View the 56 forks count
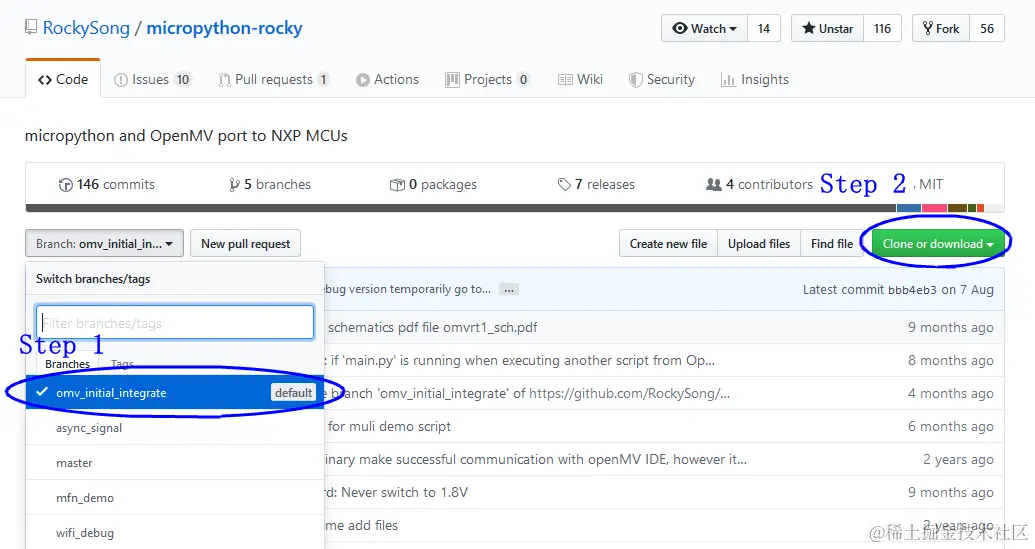The width and height of the screenshot is (1035, 549). (987, 28)
